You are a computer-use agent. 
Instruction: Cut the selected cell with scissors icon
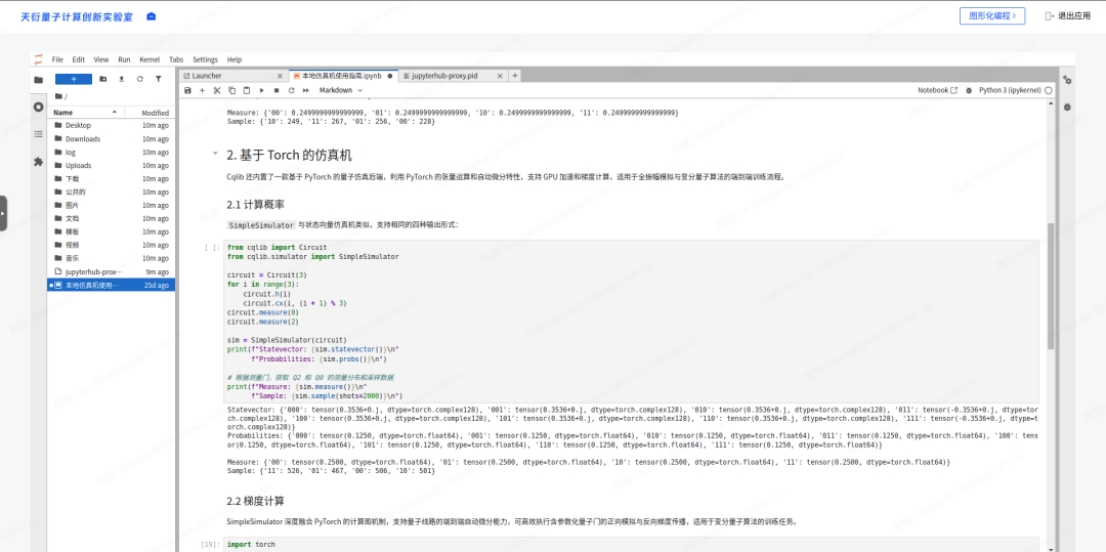(x=217, y=90)
